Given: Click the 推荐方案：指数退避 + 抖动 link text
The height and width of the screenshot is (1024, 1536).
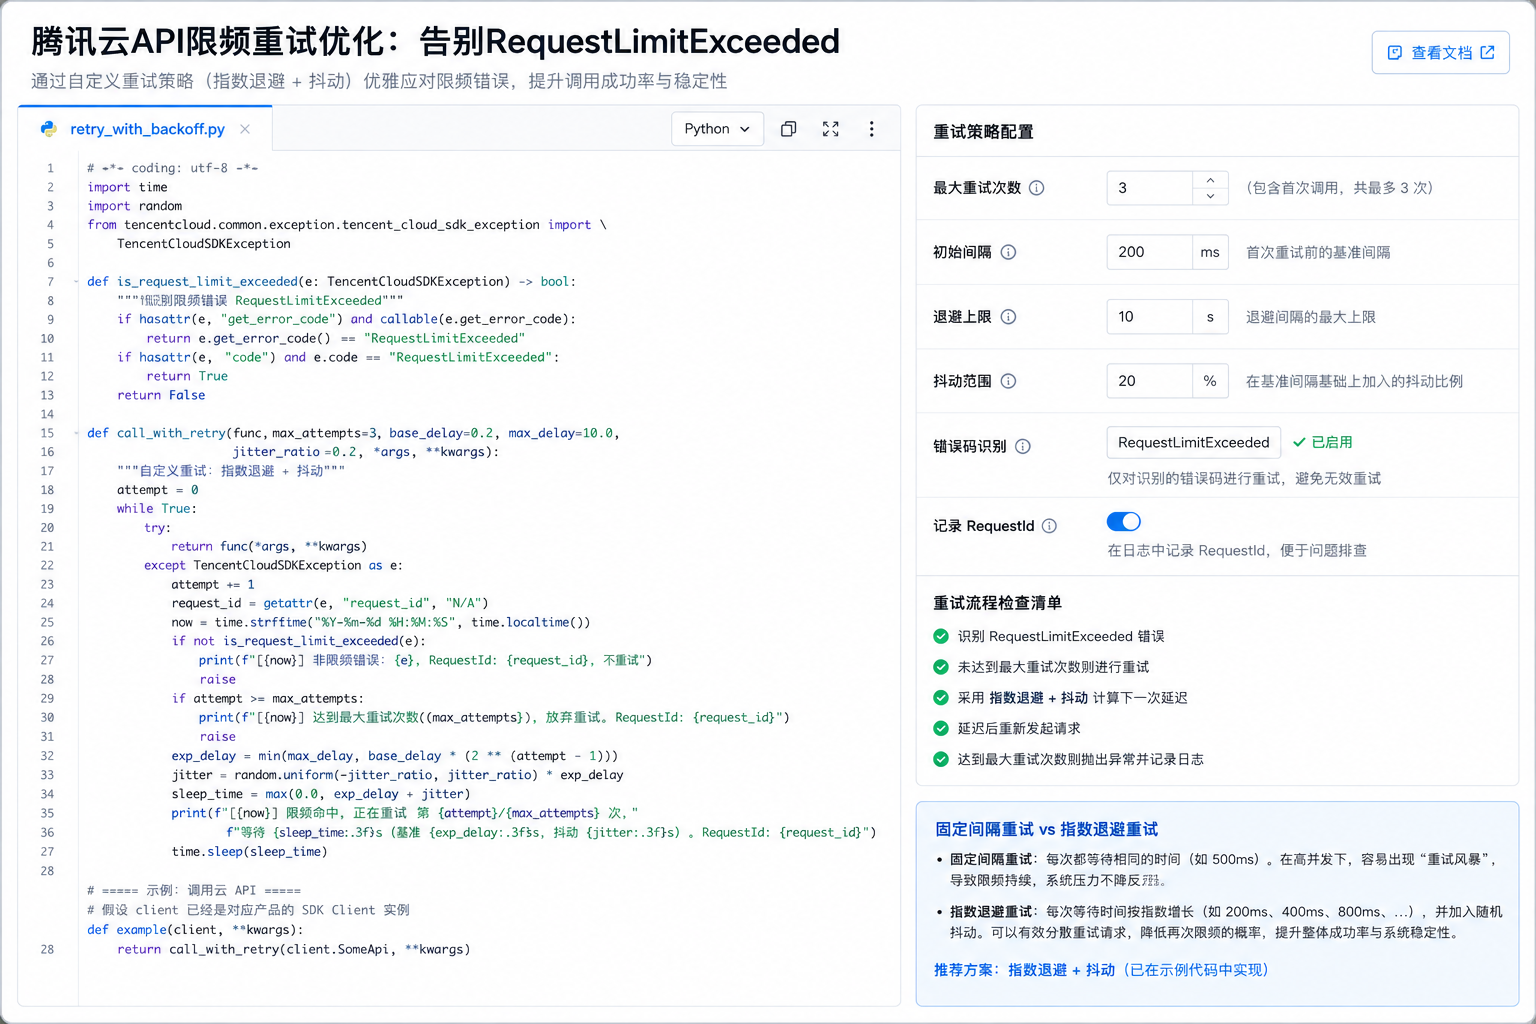Looking at the screenshot, I should tap(1101, 970).
